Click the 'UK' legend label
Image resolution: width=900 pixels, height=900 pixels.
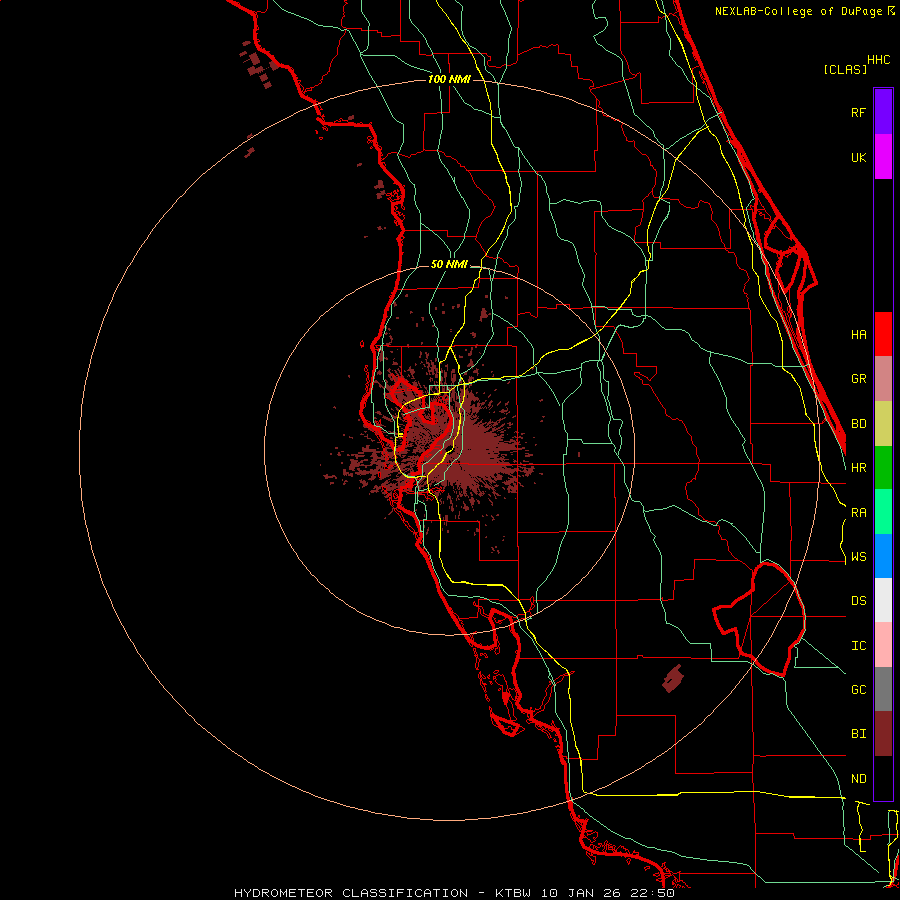click(x=859, y=157)
